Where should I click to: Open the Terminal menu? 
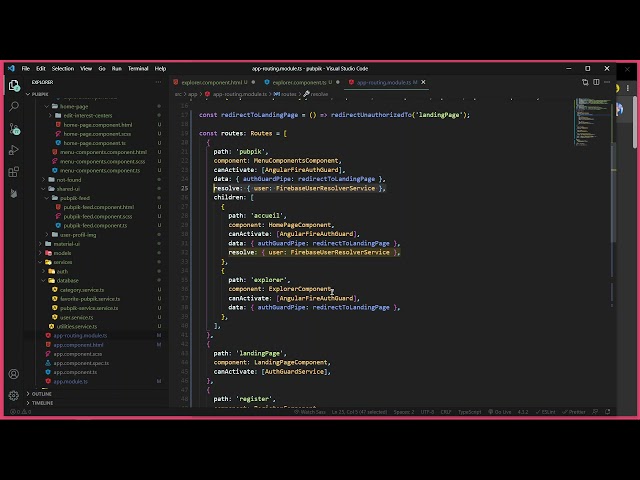(138, 69)
